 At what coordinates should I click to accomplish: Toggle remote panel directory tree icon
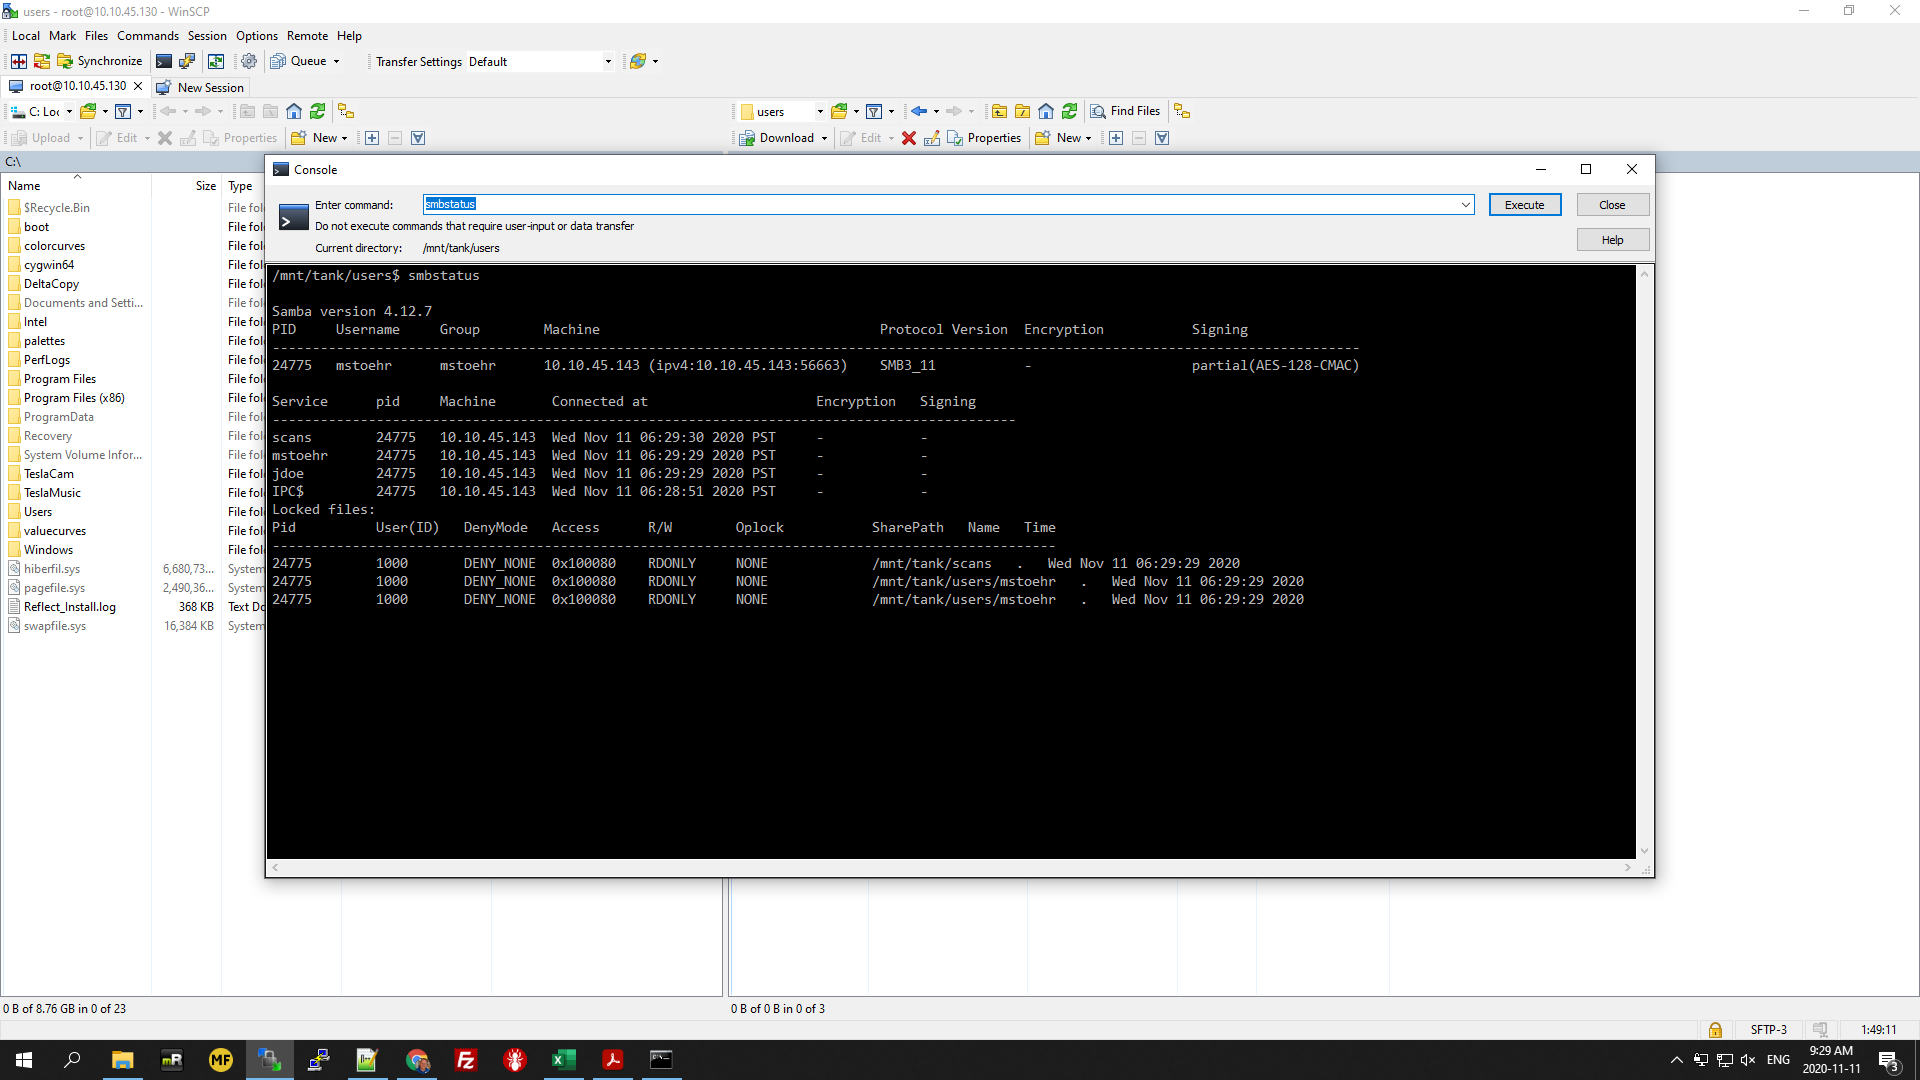pos(1182,111)
